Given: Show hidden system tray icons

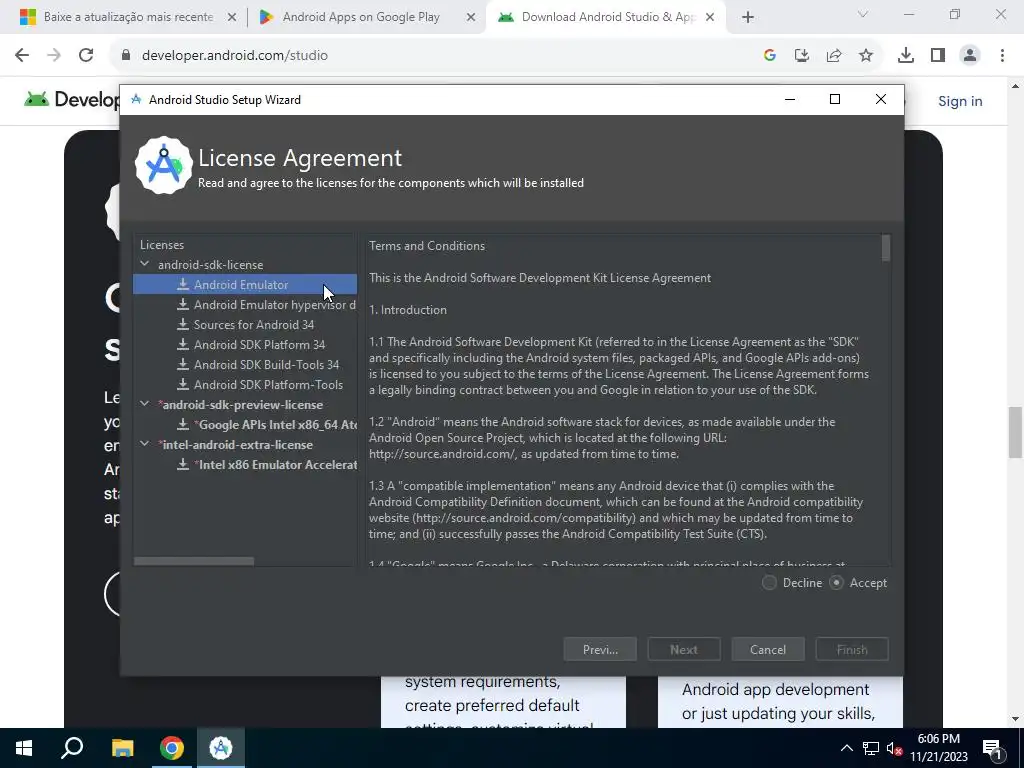Looking at the screenshot, I should (x=846, y=748).
